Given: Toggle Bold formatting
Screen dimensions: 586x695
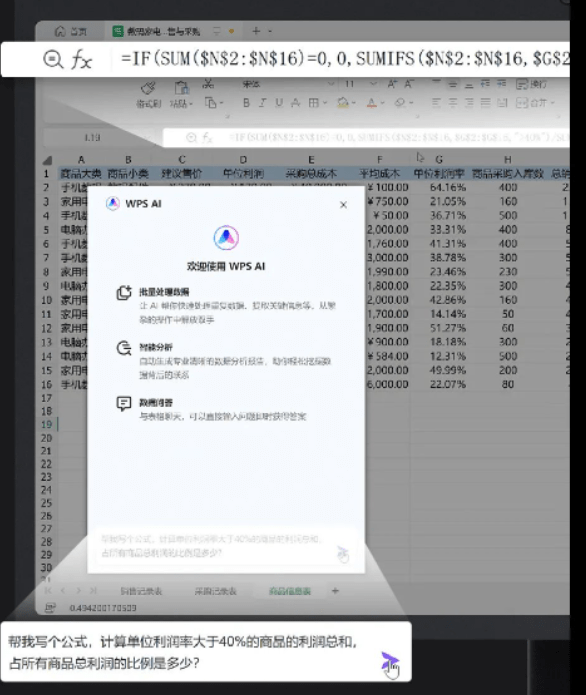Looking at the screenshot, I should pos(246,103).
